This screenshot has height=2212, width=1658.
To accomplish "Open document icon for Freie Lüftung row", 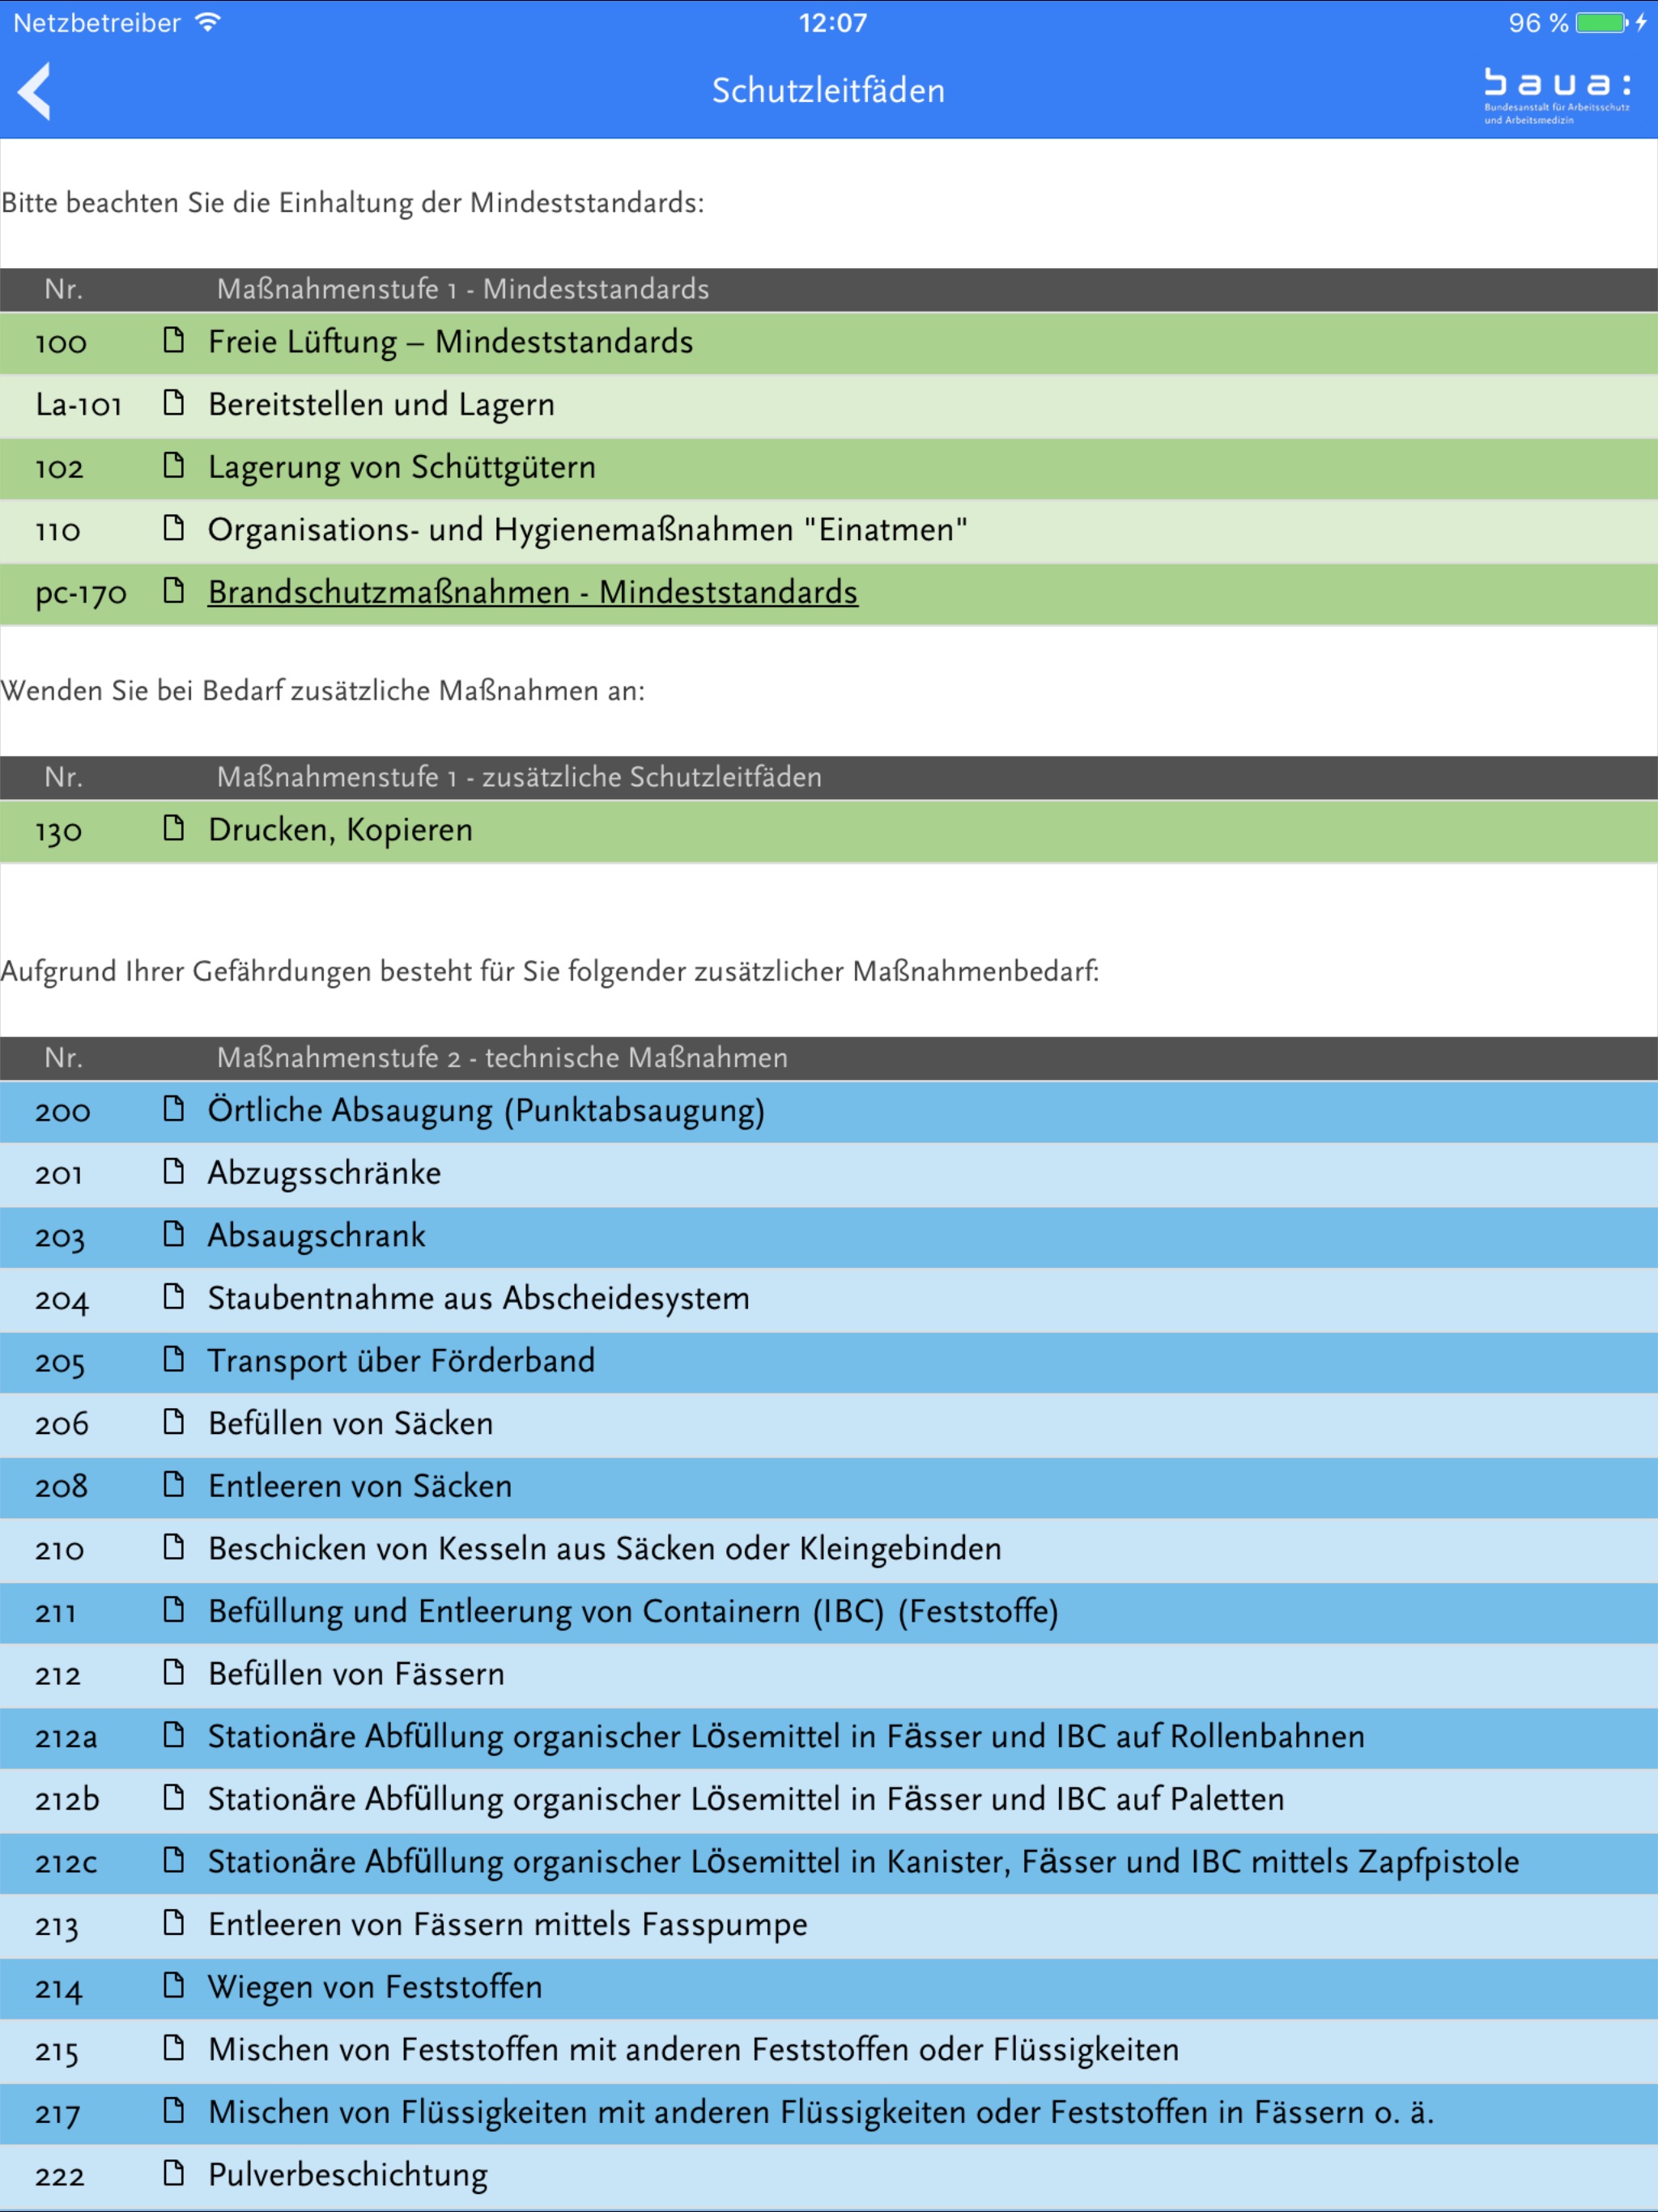I will pyautogui.click(x=174, y=341).
